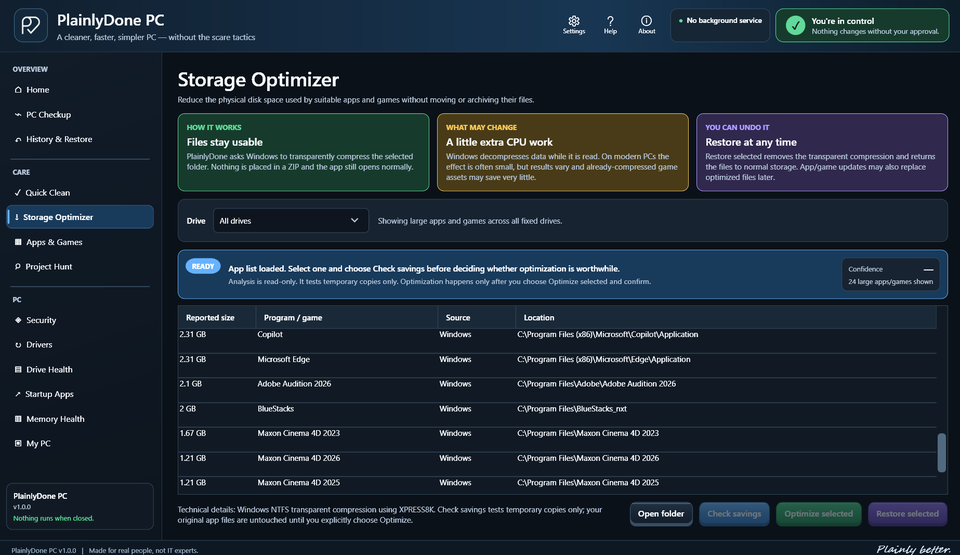Click the Home icon in the sidebar
960x555 pixels.
coord(18,89)
